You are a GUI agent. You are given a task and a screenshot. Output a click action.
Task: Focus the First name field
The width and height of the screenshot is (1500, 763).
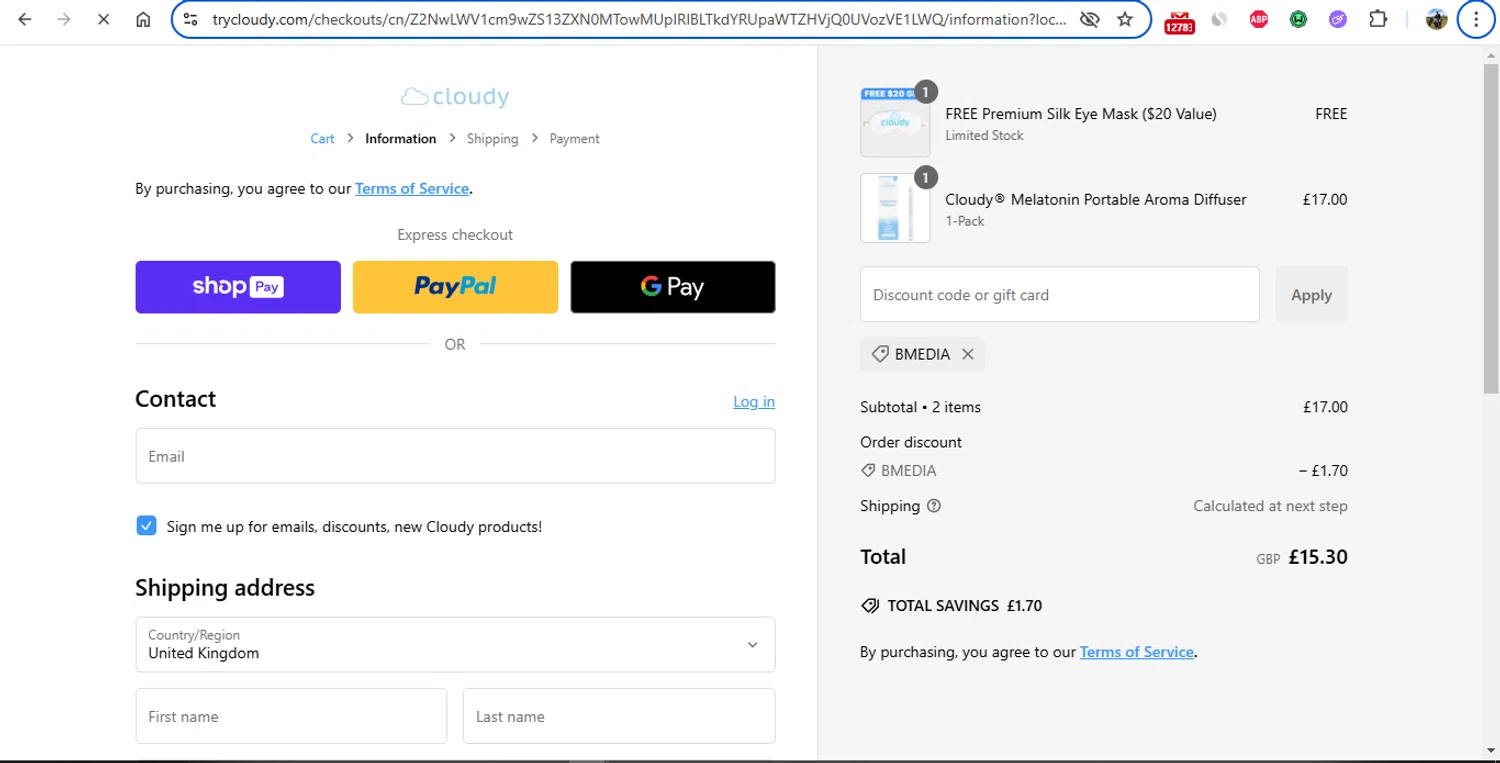(x=291, y=716)
